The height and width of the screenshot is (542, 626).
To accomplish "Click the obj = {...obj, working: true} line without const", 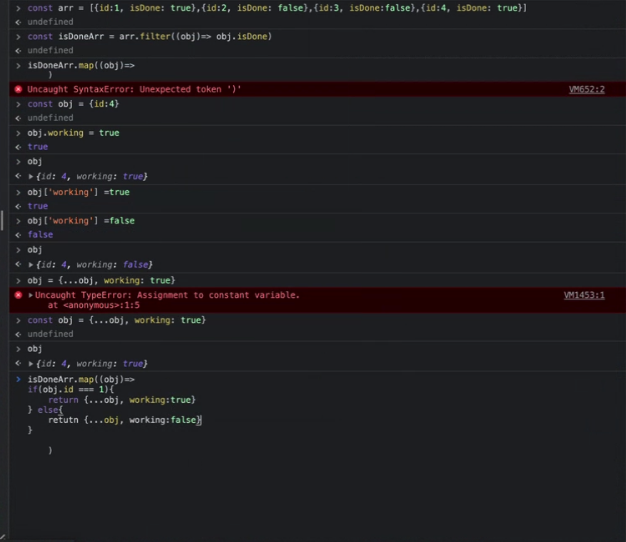I will (x=101, y=281).
